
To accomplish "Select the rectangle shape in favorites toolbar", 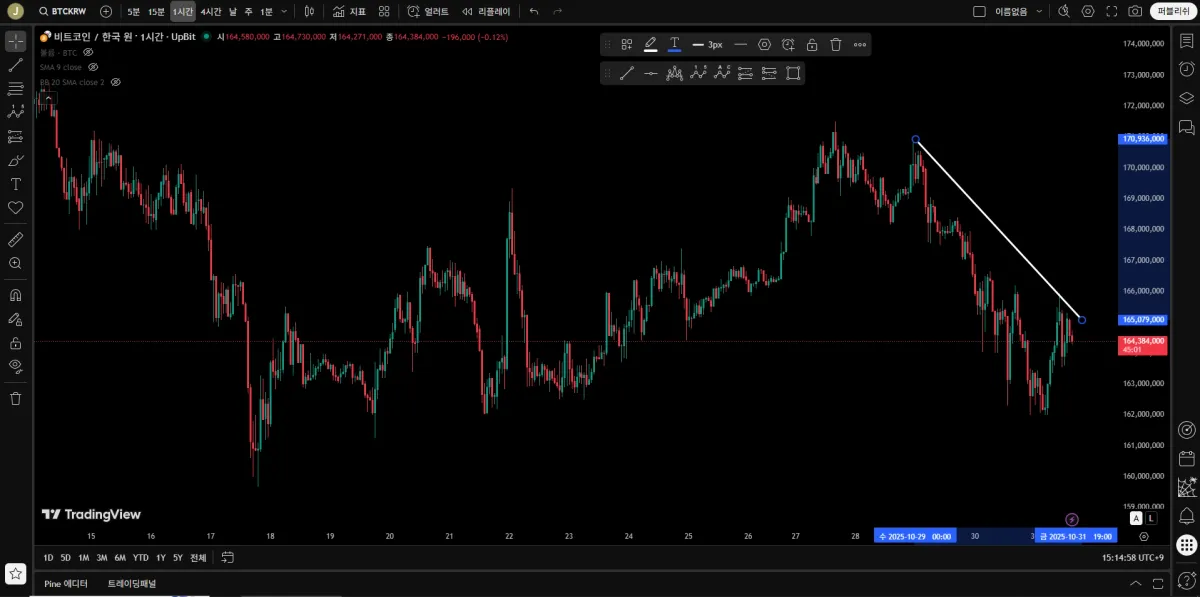I will coord(793,73).
